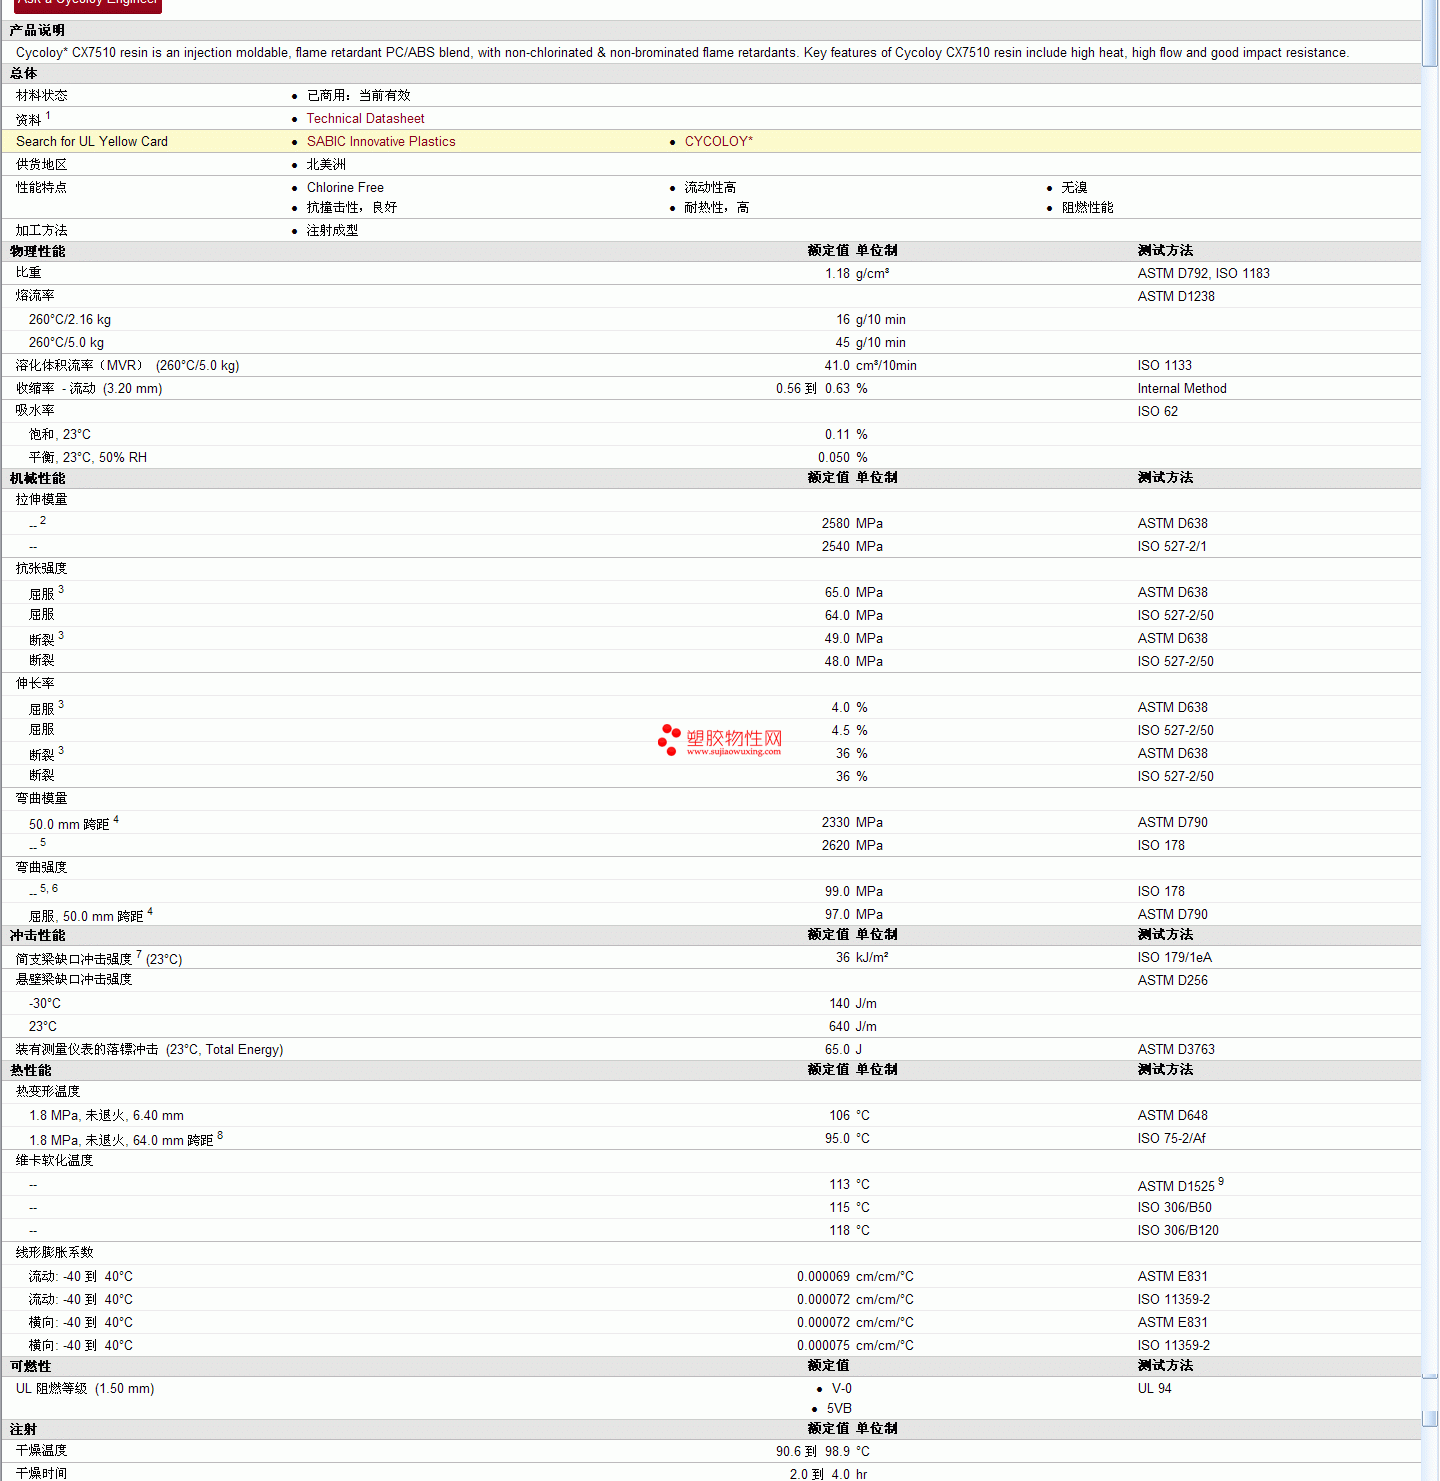This screenshot has height=1481, width=1440.
Task: Select the '北美洲' region text
Action: tap(326, 164)
